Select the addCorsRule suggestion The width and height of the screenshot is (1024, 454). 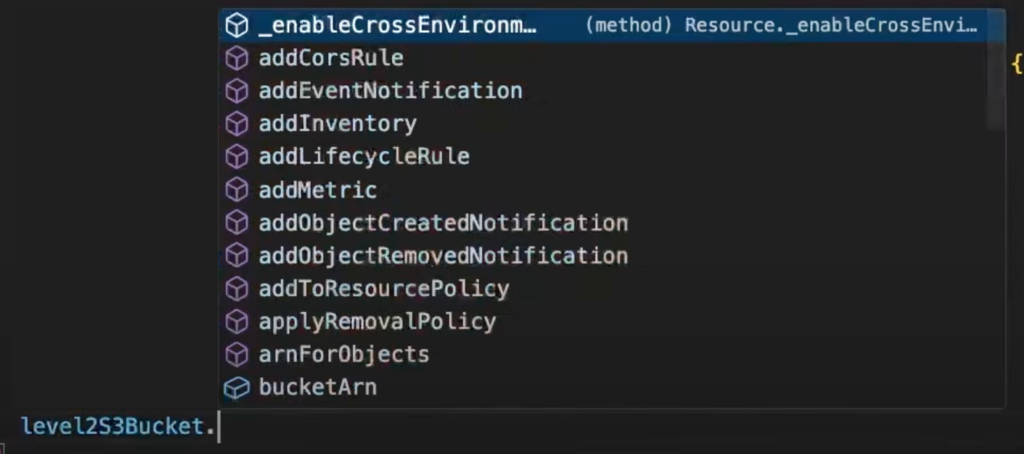pos(331,58)
